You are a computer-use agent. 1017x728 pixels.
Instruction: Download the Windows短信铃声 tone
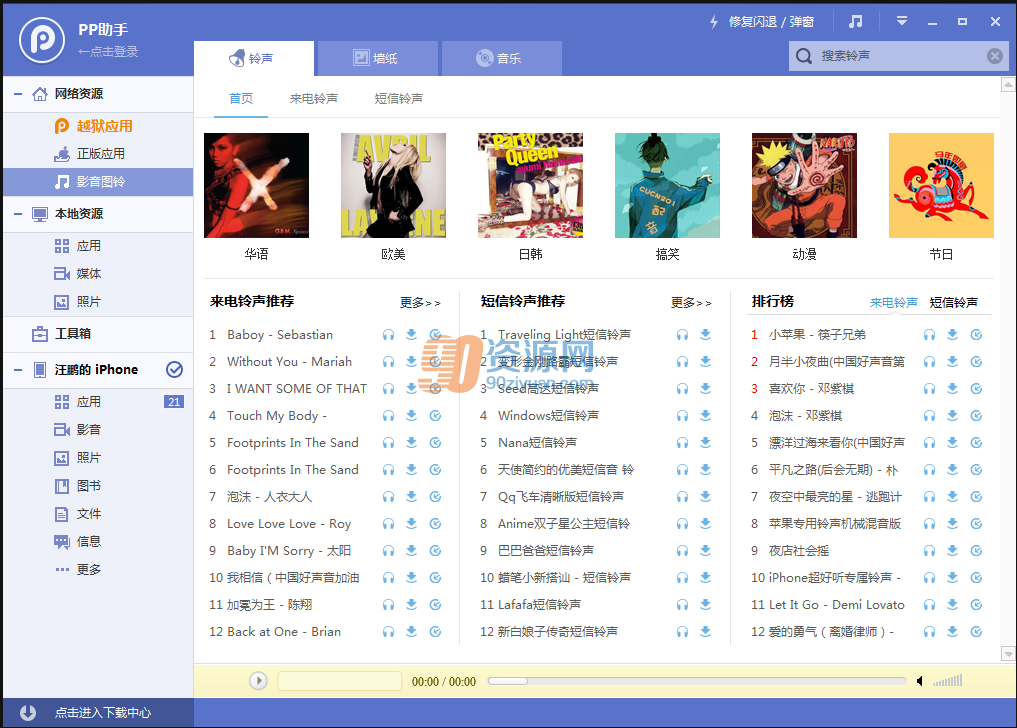pyautogui.click(x=706, y=415)
